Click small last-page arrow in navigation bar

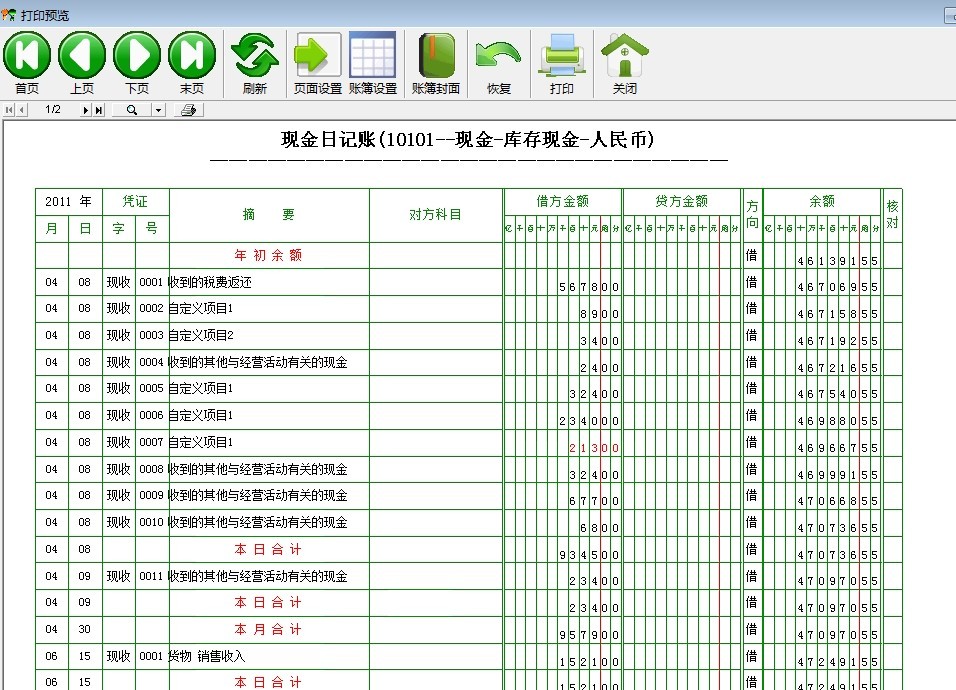pyautogui.click(x=99, y=110)
